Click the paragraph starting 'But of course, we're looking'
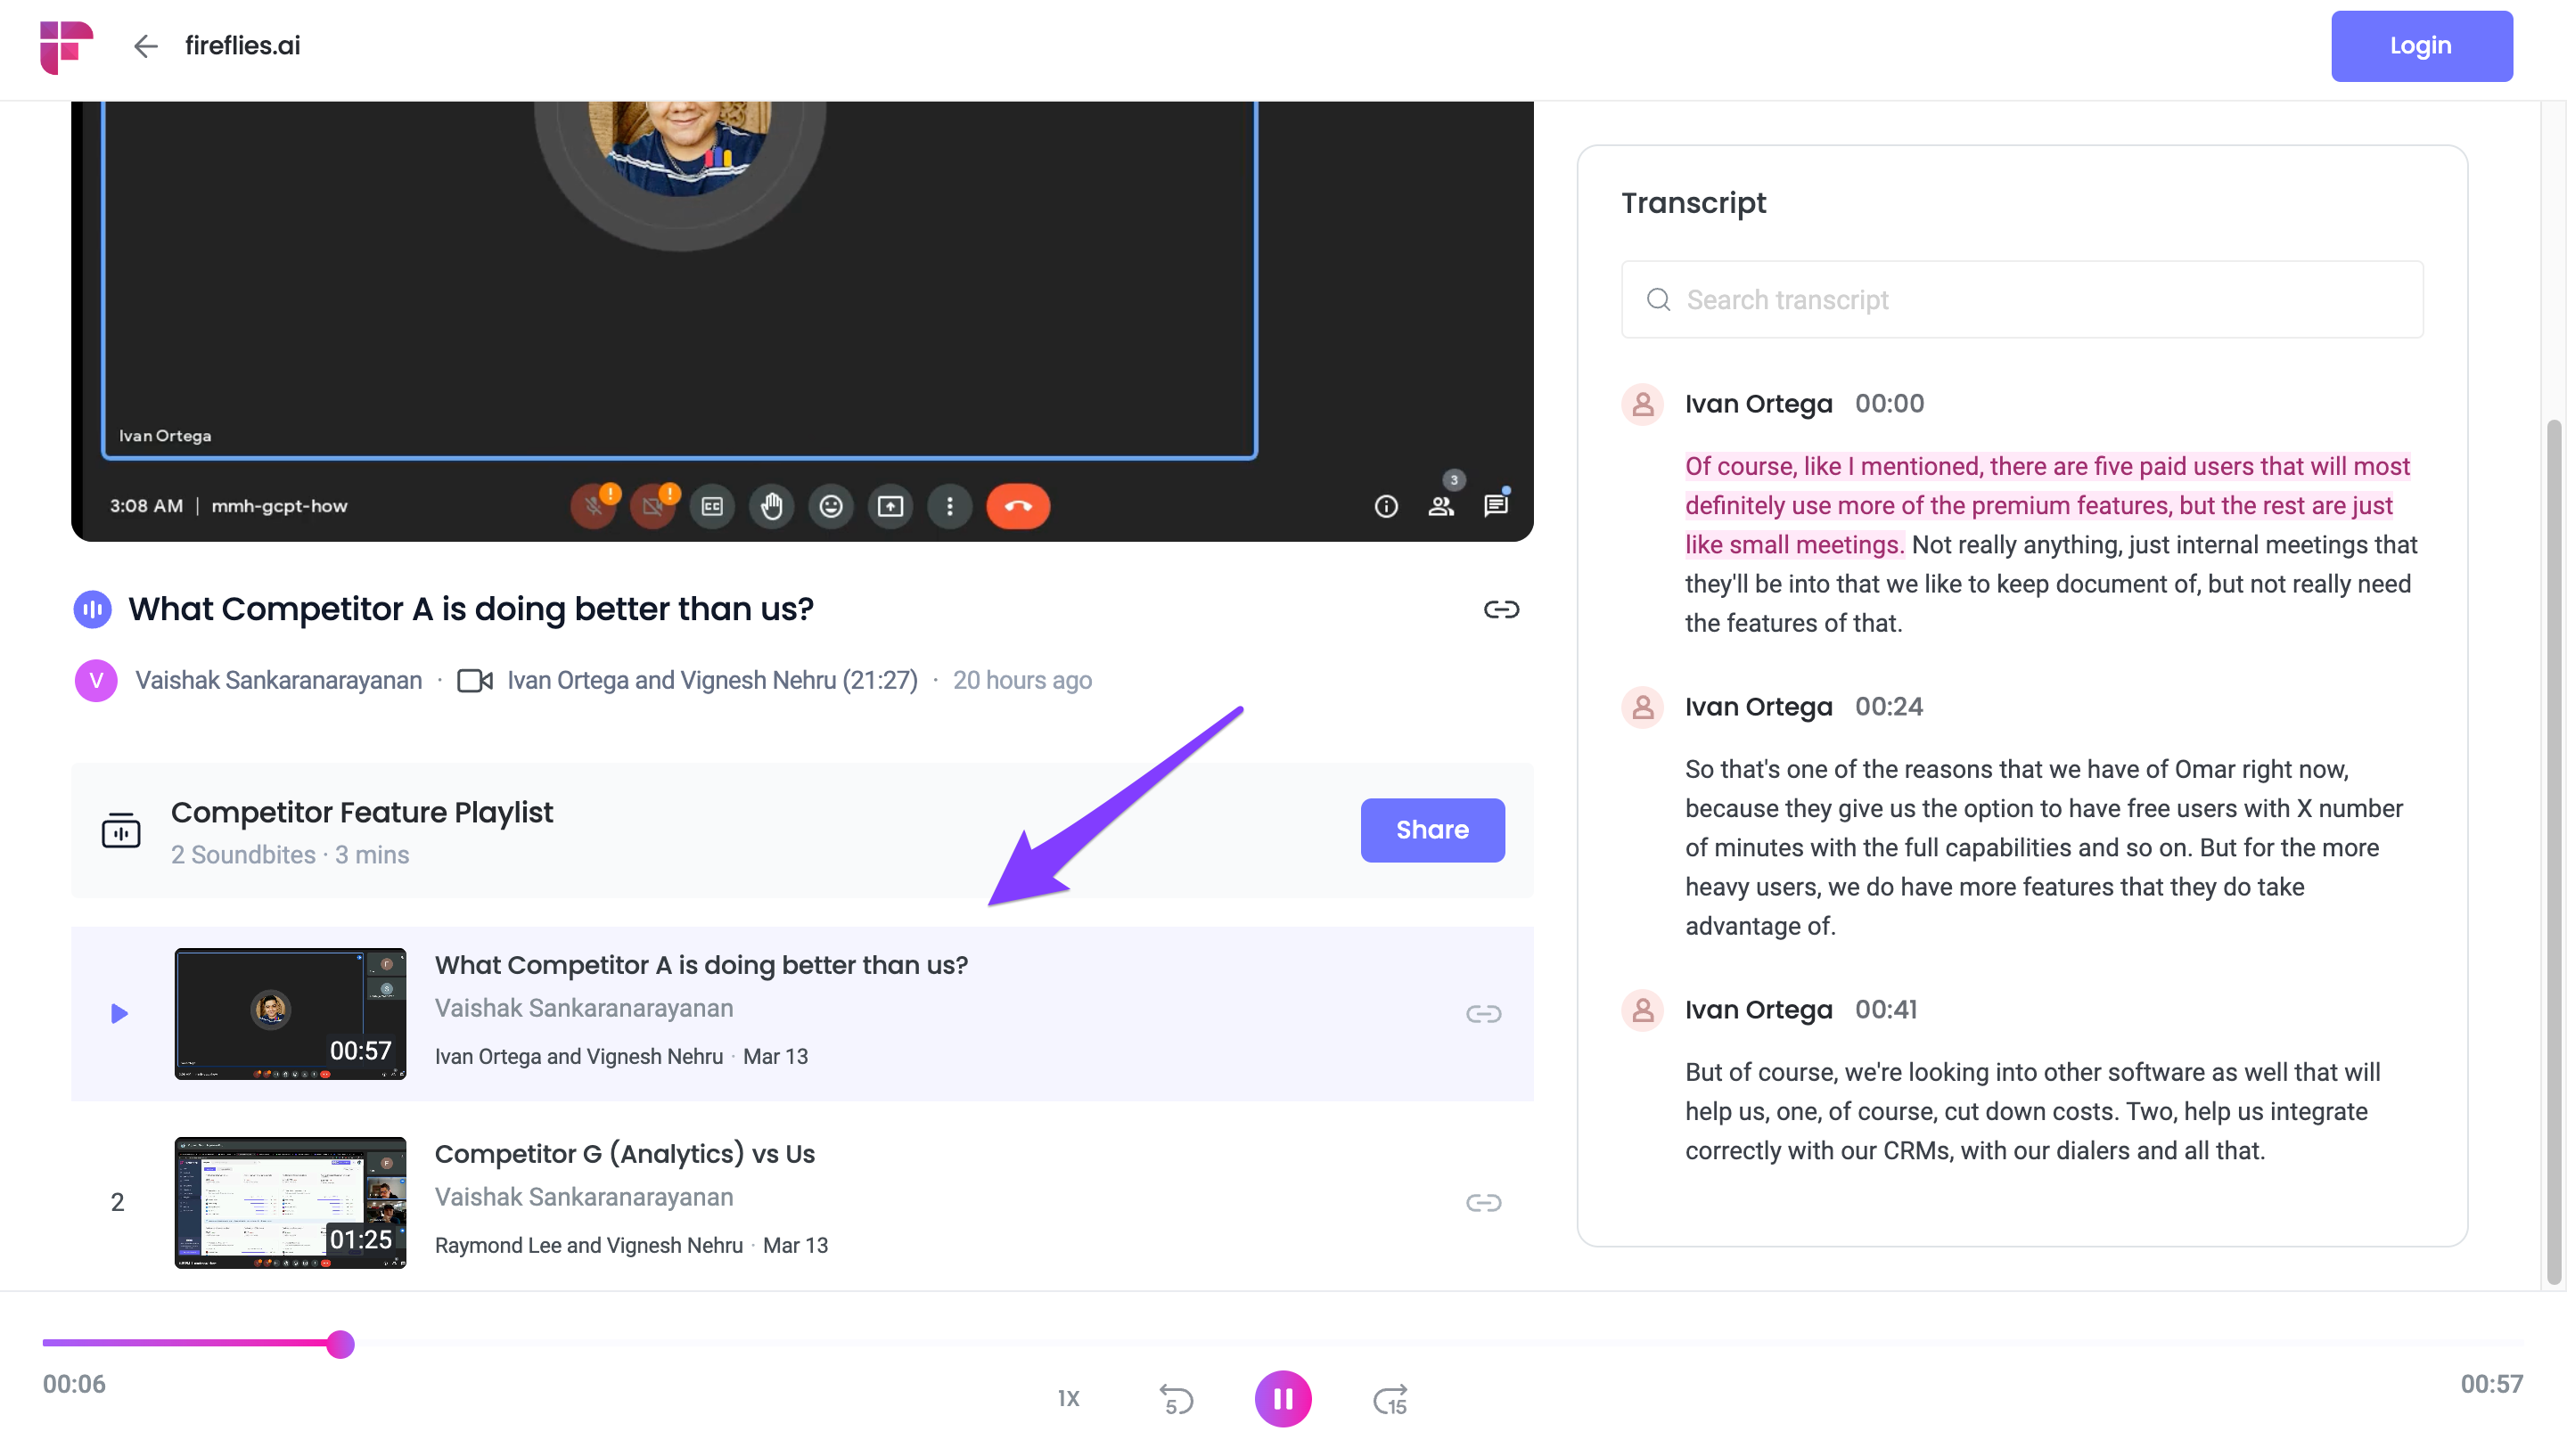The width and height of the screenshot is (2567, 1456). pyautogui.click(x=2033, y=1111)
